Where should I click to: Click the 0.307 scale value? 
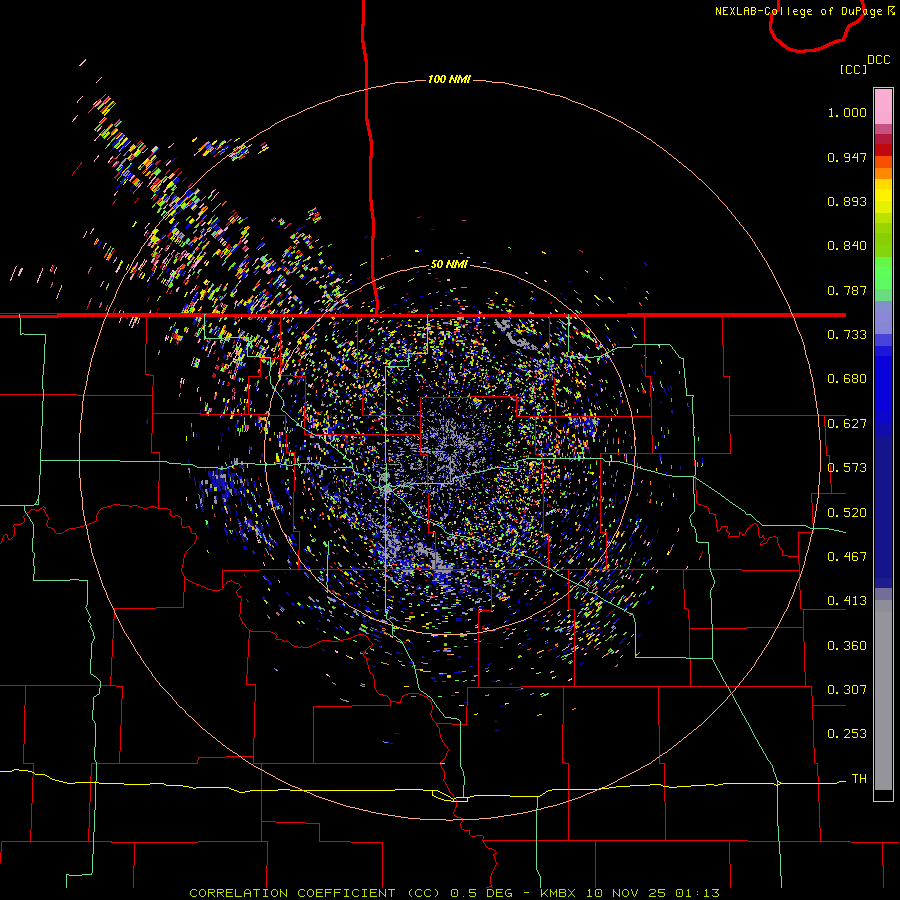(x=847, y=690)
